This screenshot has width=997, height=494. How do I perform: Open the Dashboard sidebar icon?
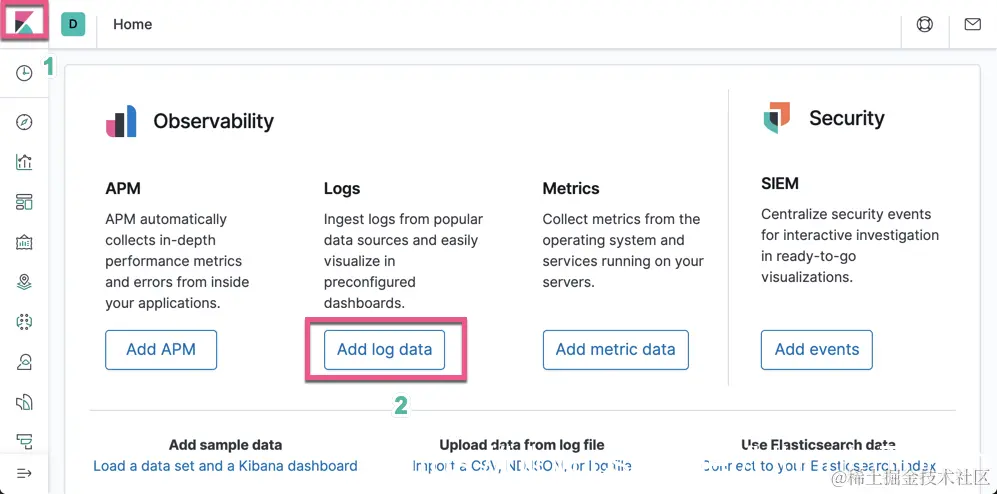pos(24,202)
